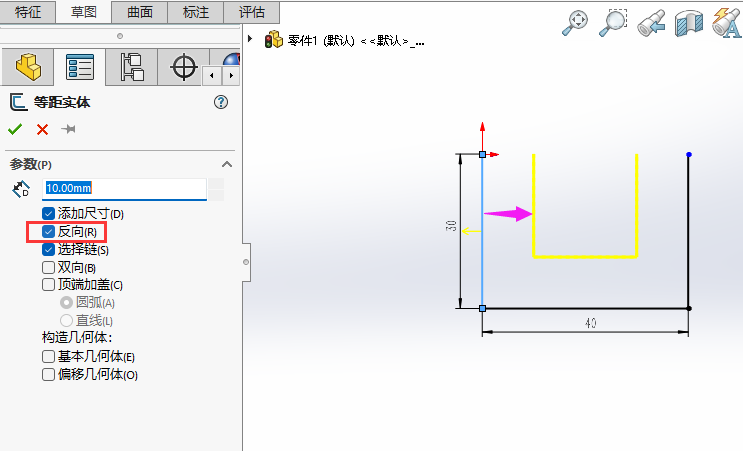The image size is (743, 451).
Task: Click the blue endpoint at top right
Action: click(x=689, y=154)
